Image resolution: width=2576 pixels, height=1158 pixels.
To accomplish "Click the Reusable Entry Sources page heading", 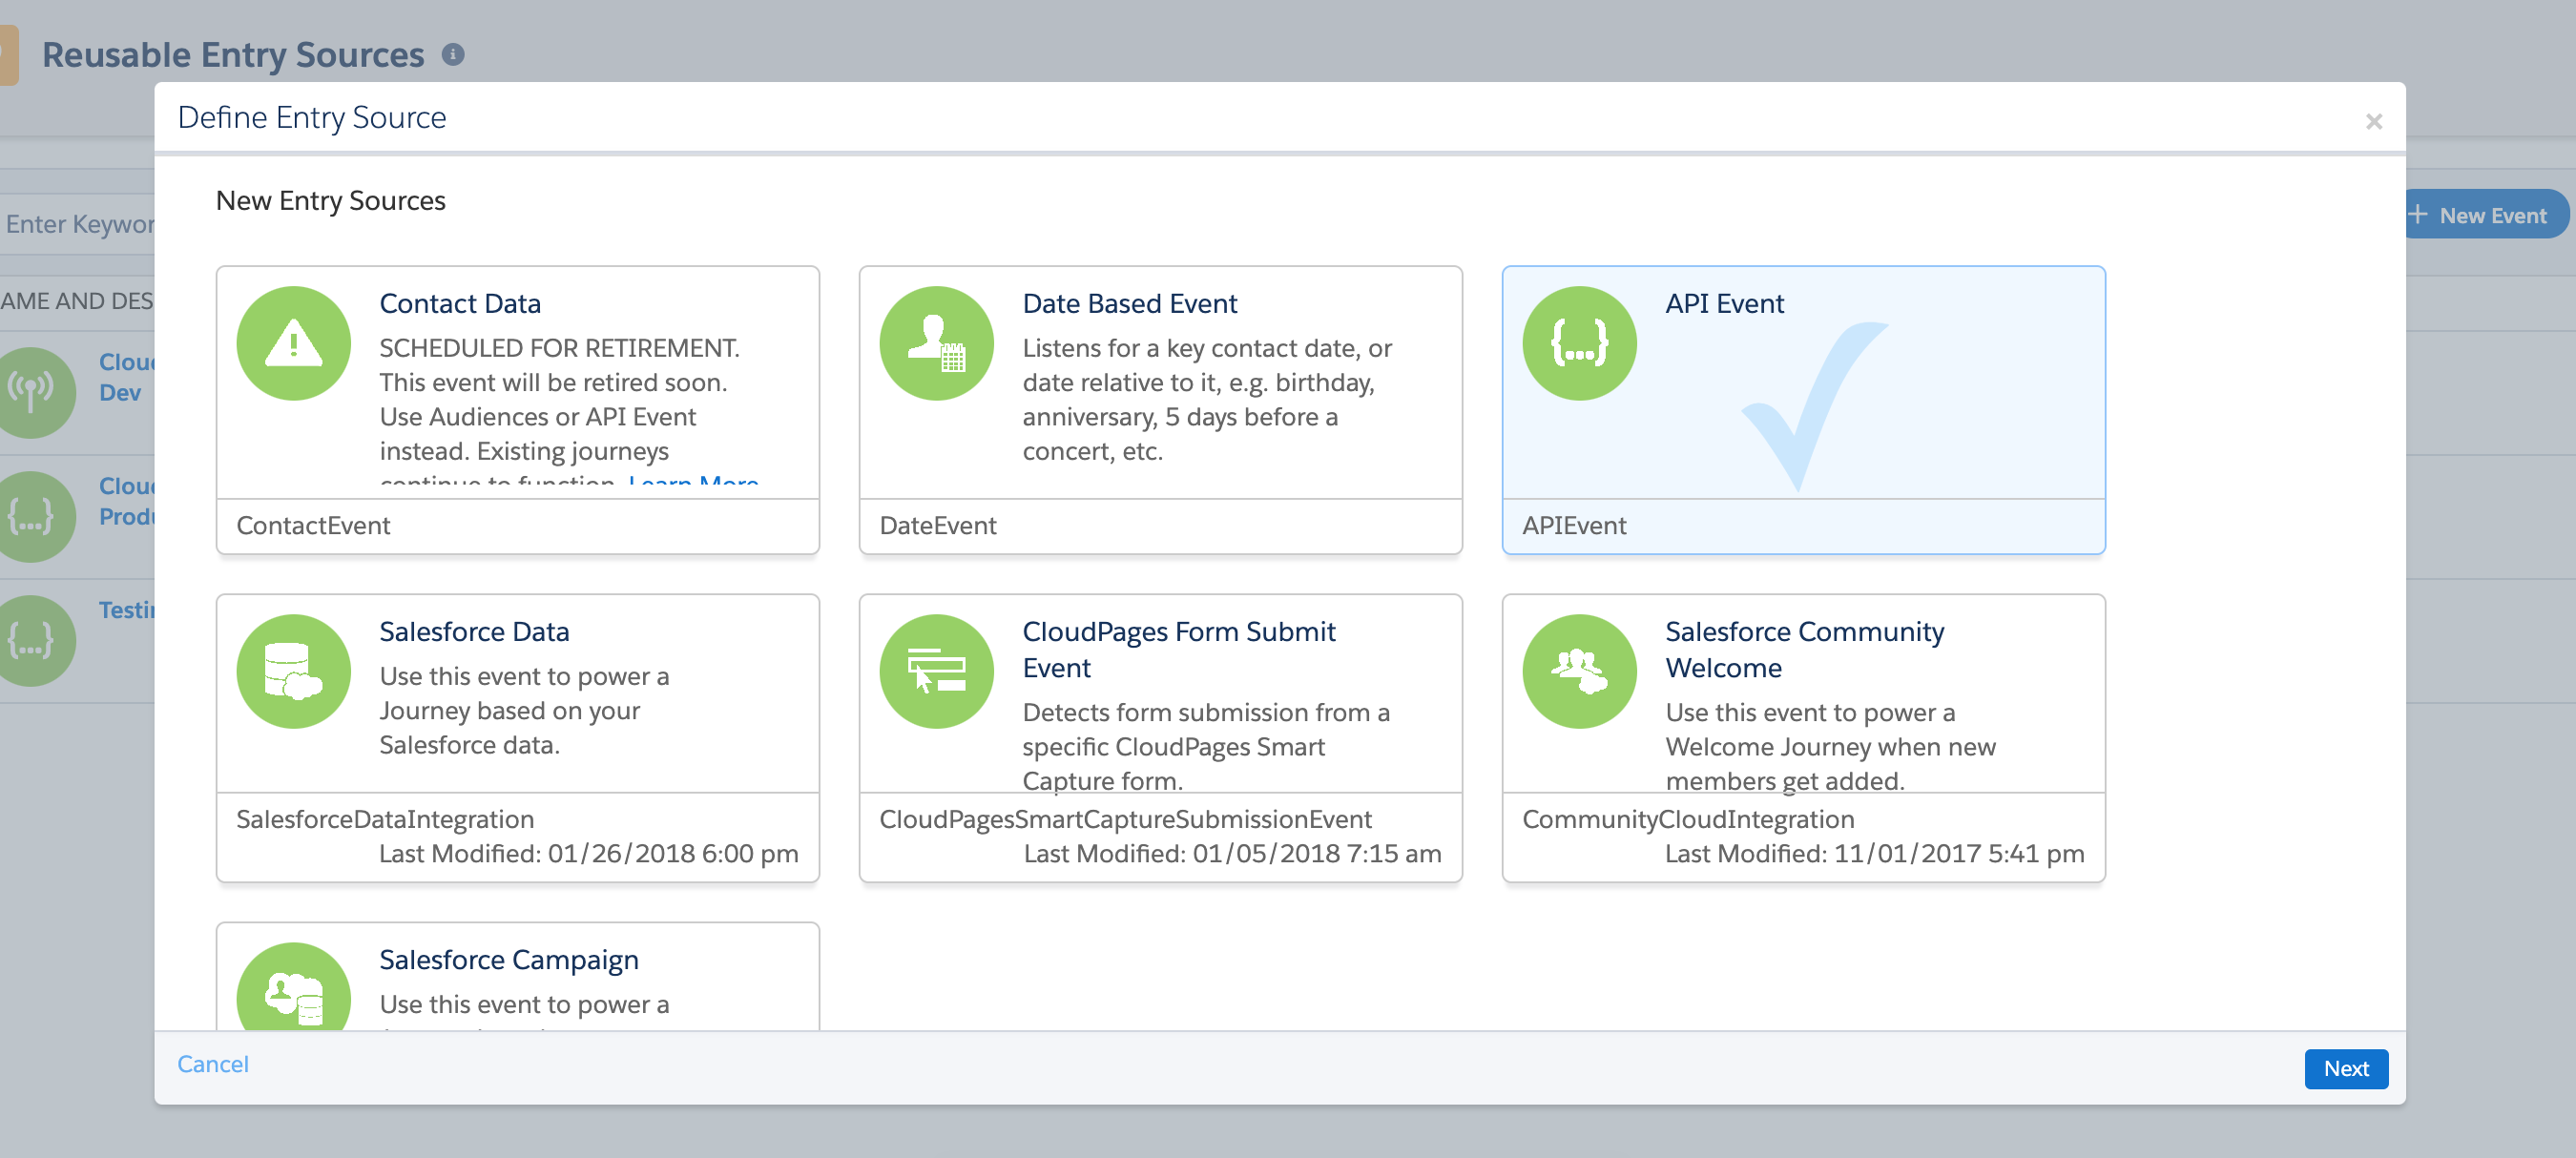I will point(233,54).
